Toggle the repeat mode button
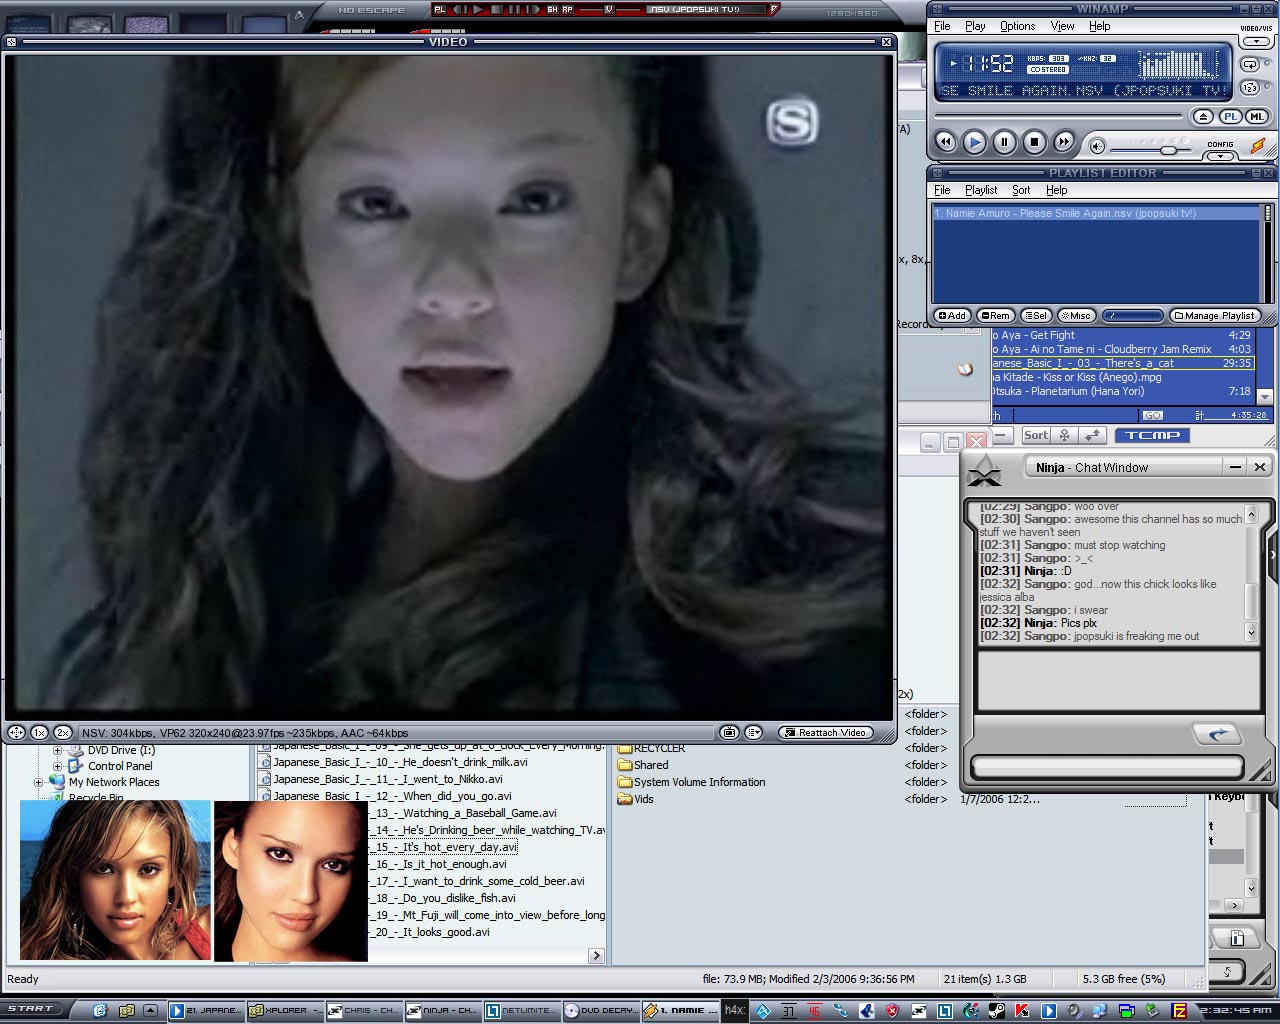 click(x=1250, y=64)
